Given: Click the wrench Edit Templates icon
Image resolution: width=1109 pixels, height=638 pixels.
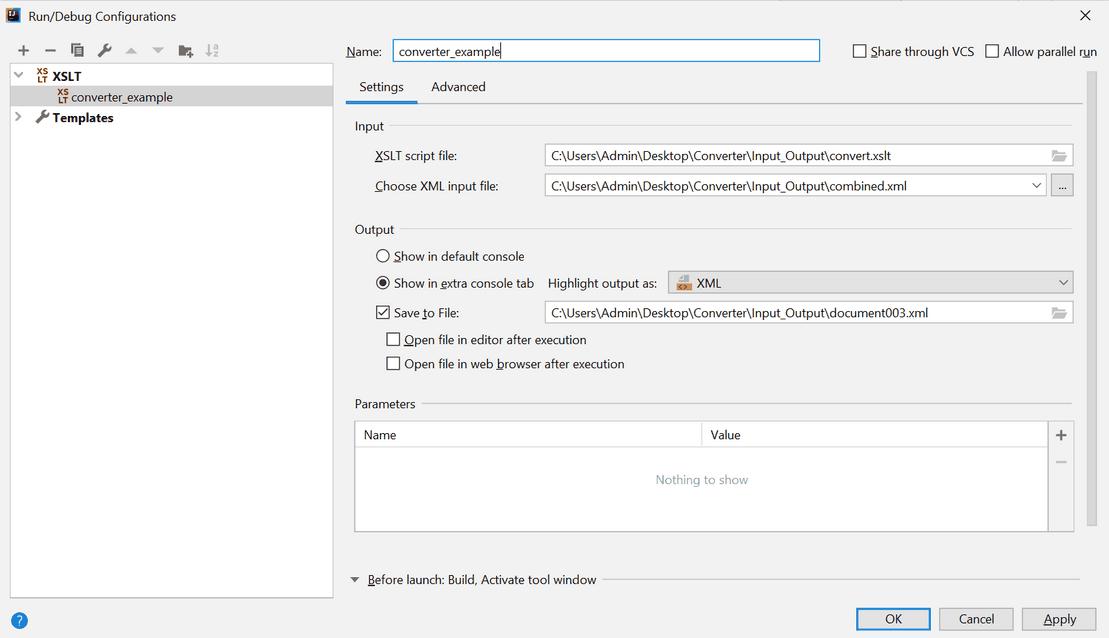Looking at the screenshot, I should (x=104, y=51).
